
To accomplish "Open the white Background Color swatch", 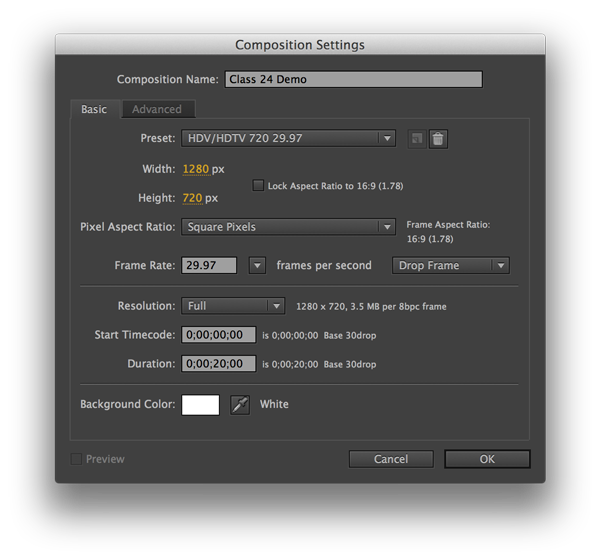I will pyautogui.click(x=201, y=405).
